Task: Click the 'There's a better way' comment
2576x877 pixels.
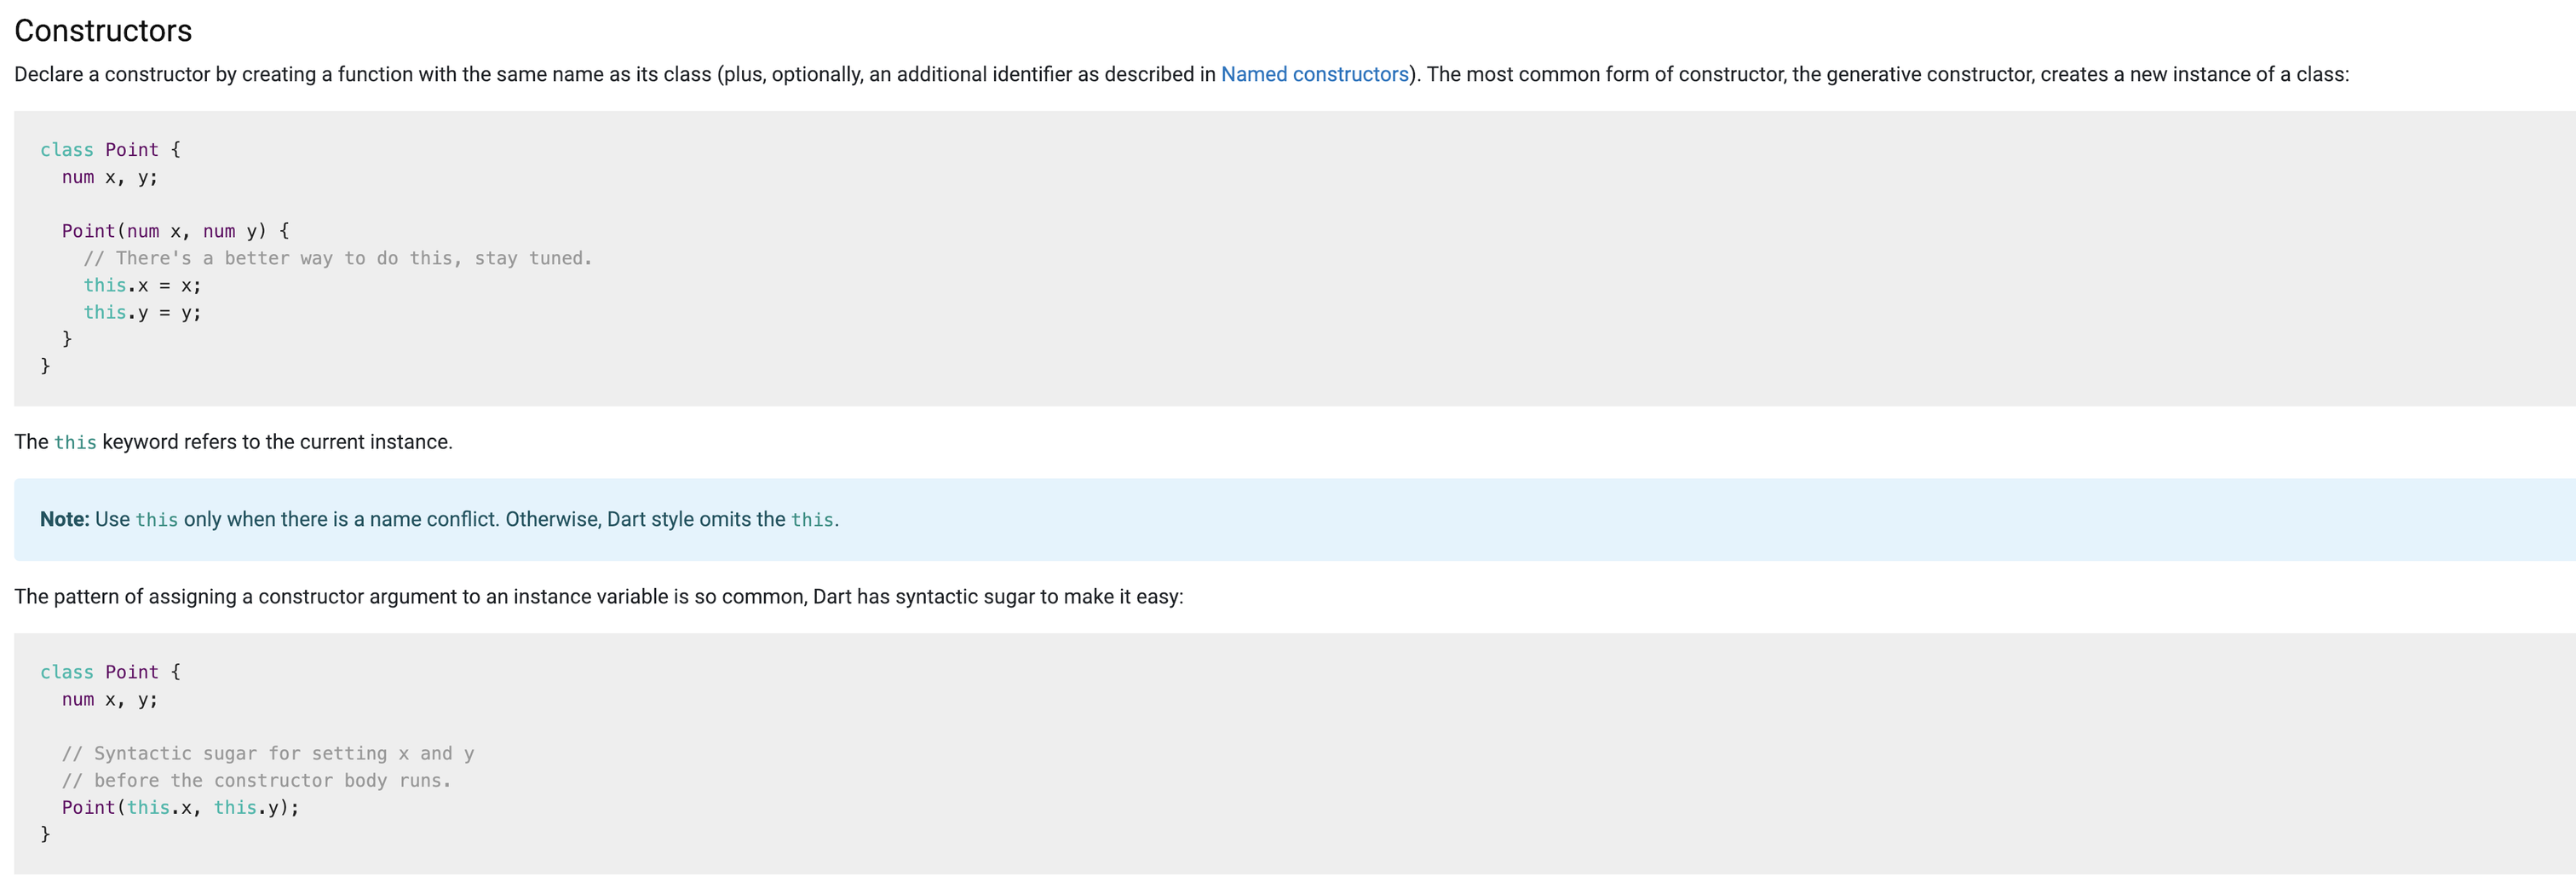Action: (338, 259)
